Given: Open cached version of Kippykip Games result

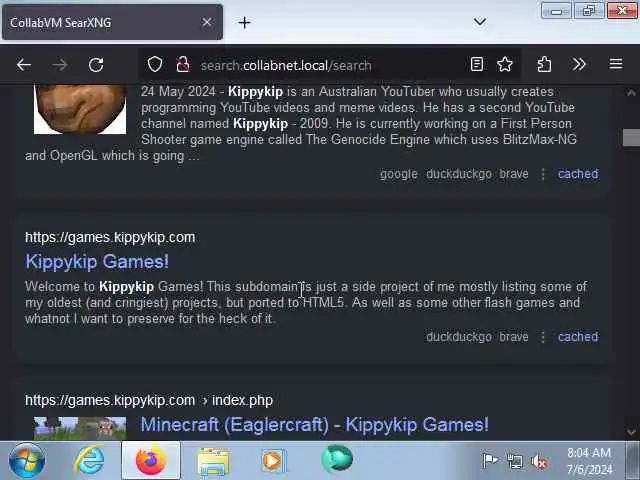Looking at the screenshot, I should pyautogui.click(x=578, y=337).
